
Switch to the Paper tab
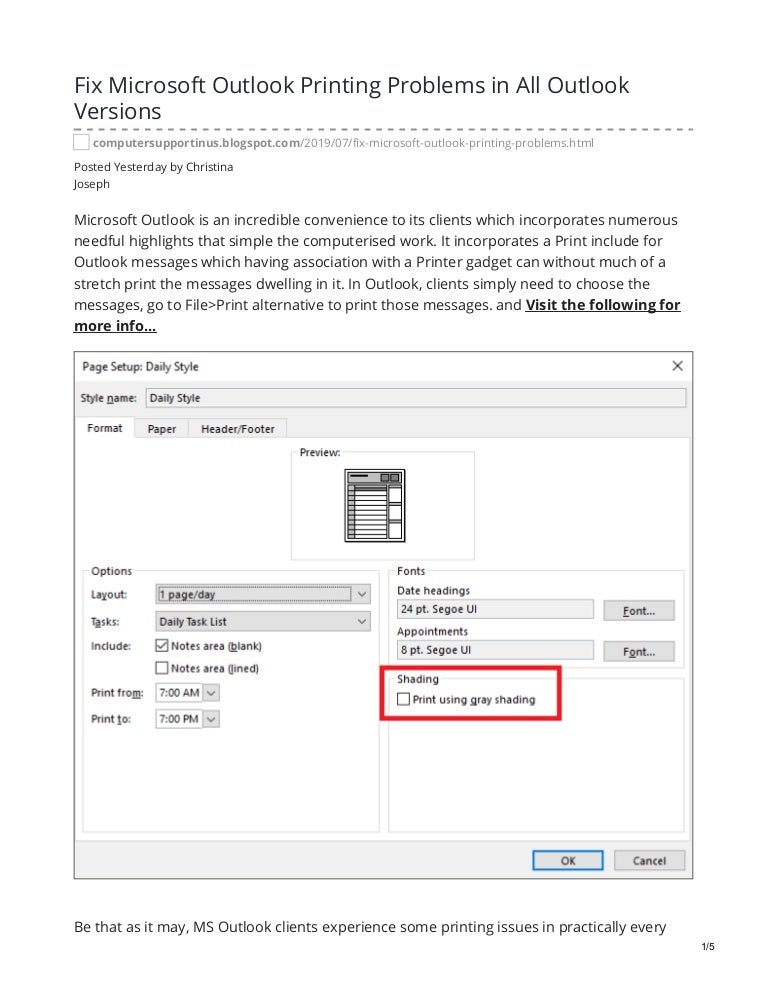(x=162, y=429)
